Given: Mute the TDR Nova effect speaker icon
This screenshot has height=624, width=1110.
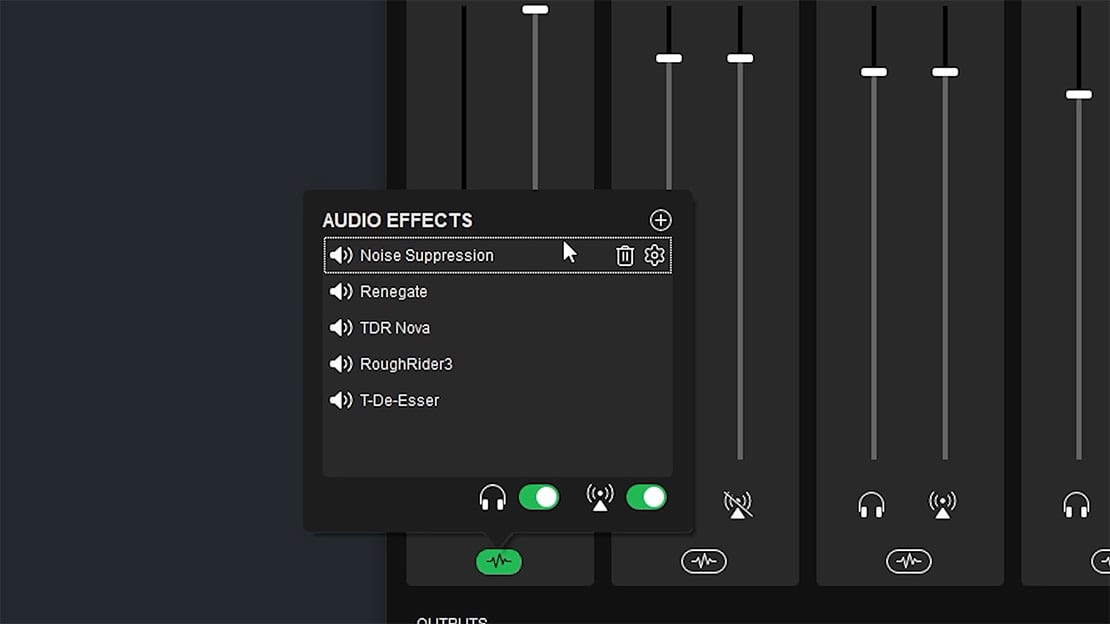Looking at the screenshot, I should point(341,327).
